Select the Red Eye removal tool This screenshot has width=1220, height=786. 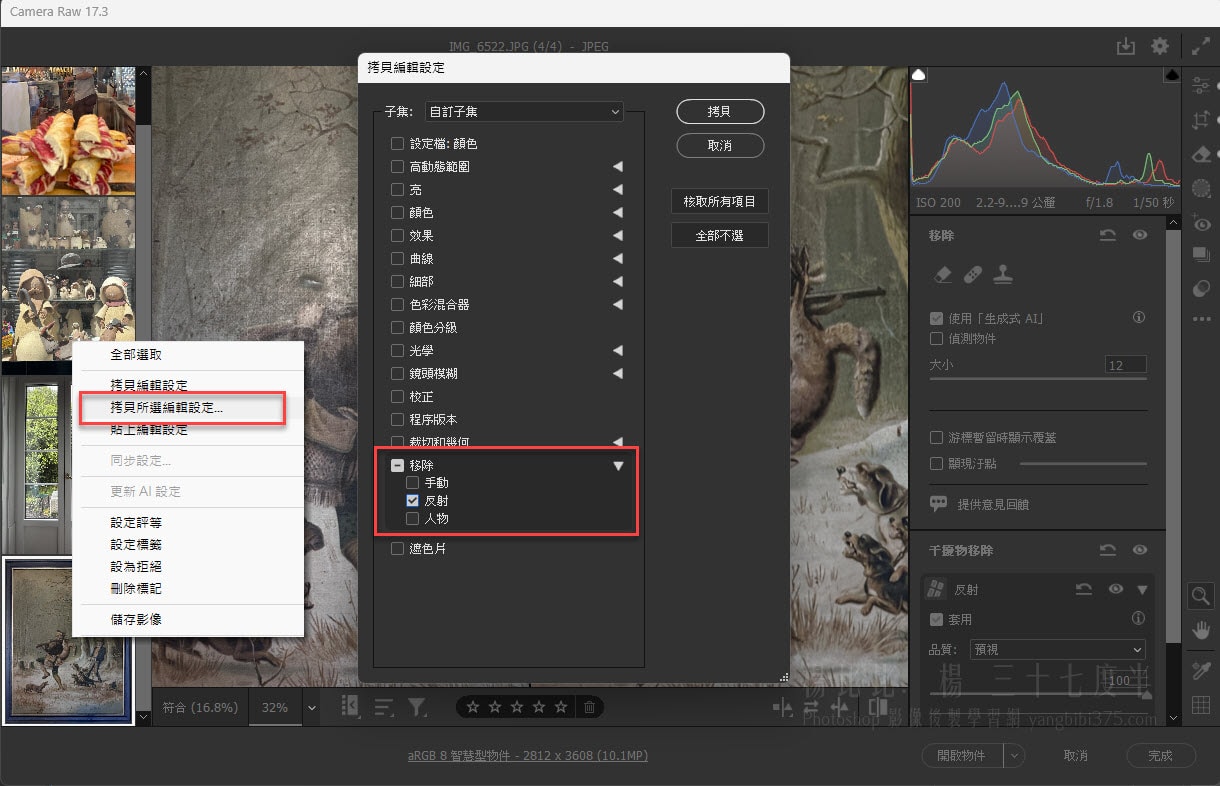(1202, 224)
